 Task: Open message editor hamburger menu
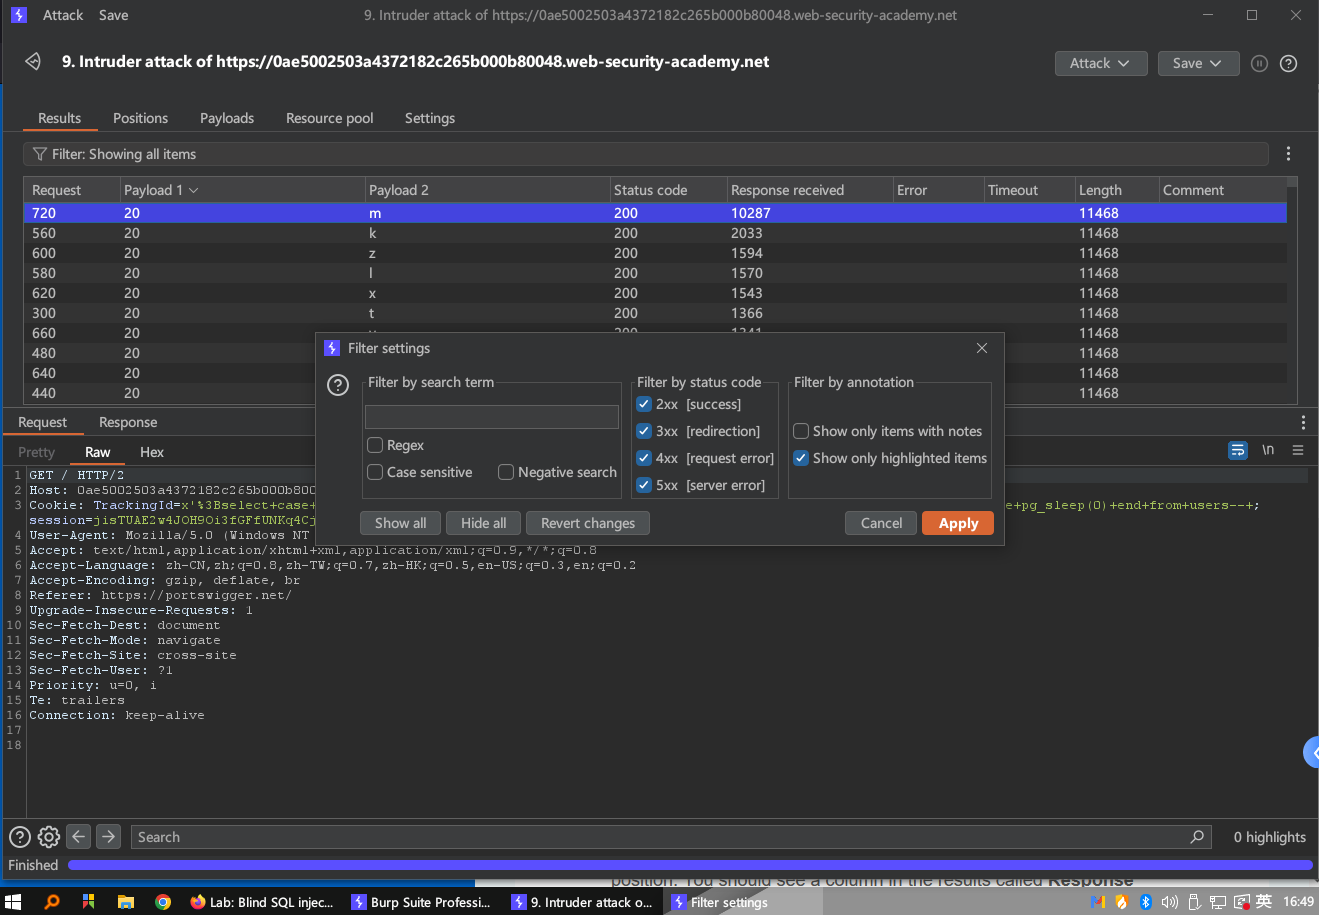click(x=1298, y=450)
